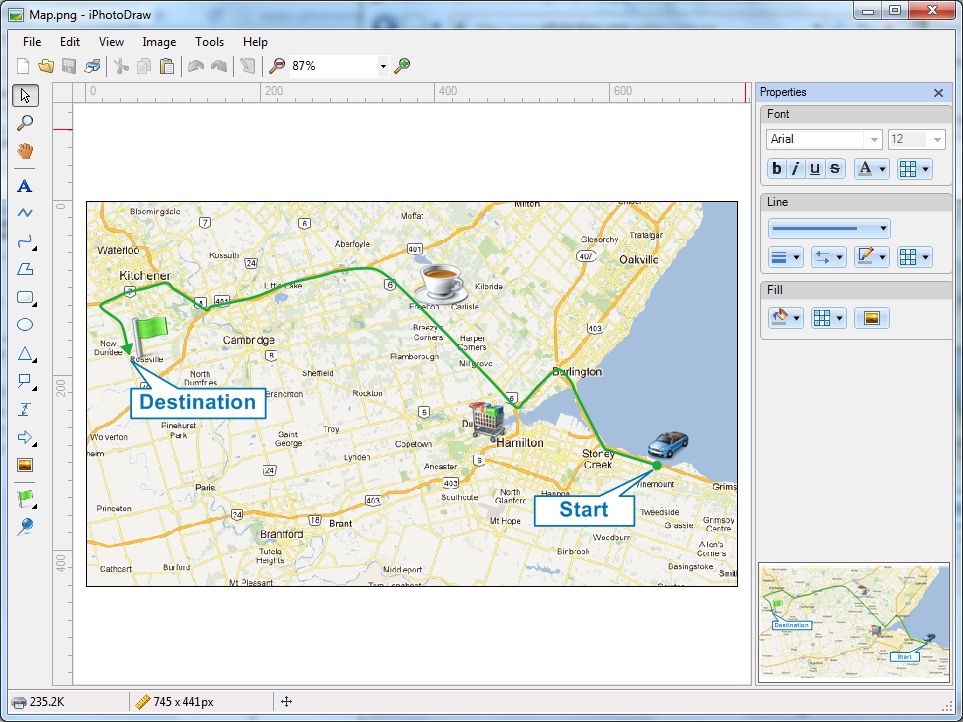Select the block arrow shape tool
The height and width of the screenshot is (722, 963).
25,437
